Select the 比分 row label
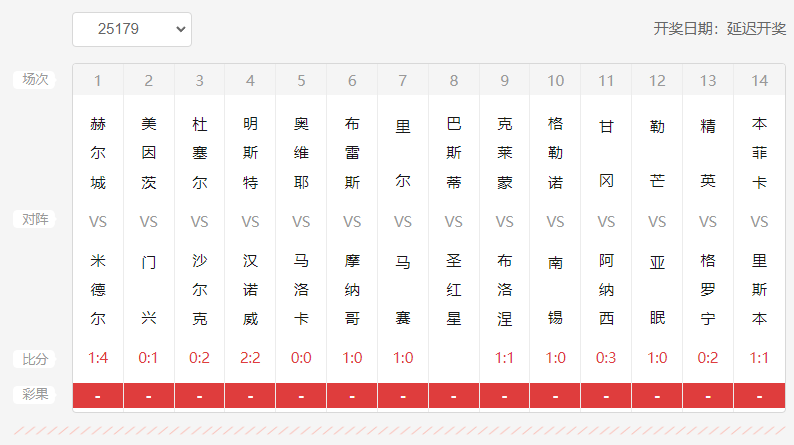This screenshot has width=794, height=445. (35, 358)
